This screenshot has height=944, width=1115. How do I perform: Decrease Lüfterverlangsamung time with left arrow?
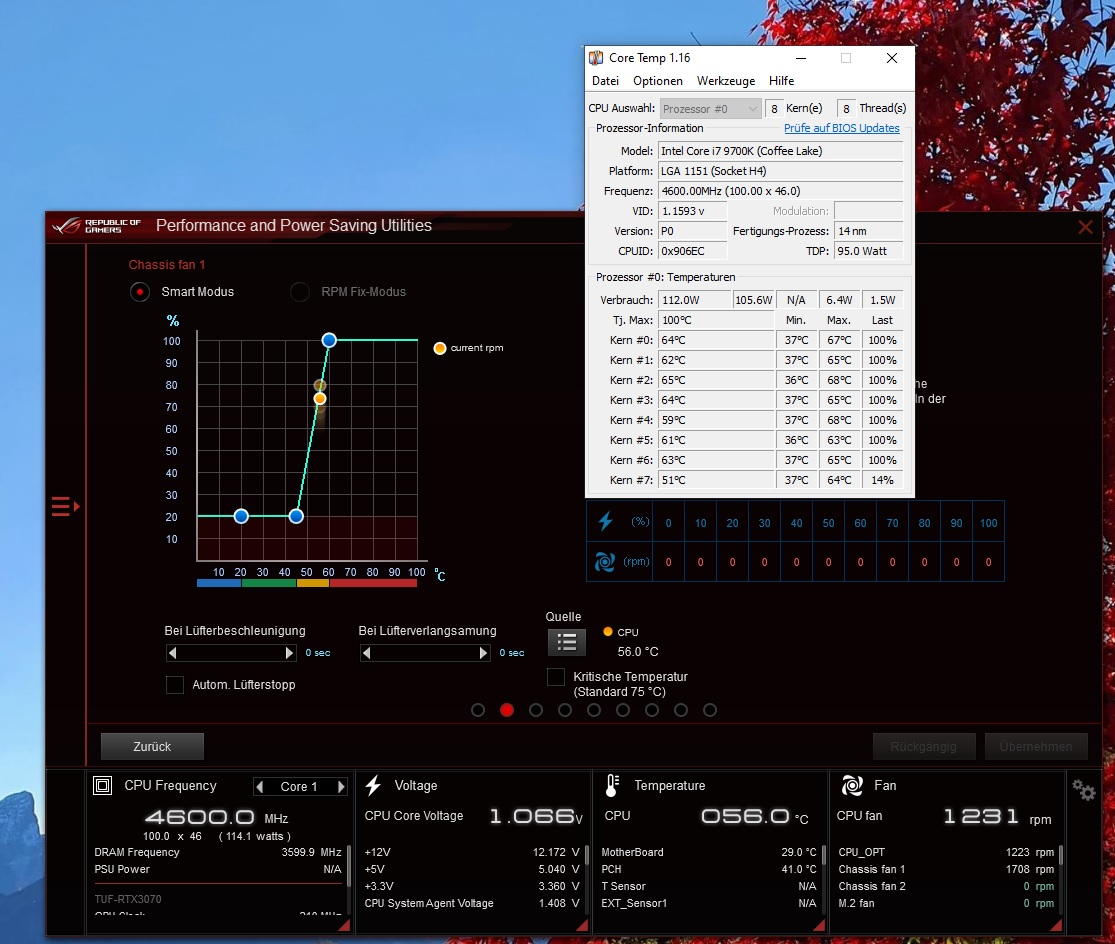[x=366, y=653]
